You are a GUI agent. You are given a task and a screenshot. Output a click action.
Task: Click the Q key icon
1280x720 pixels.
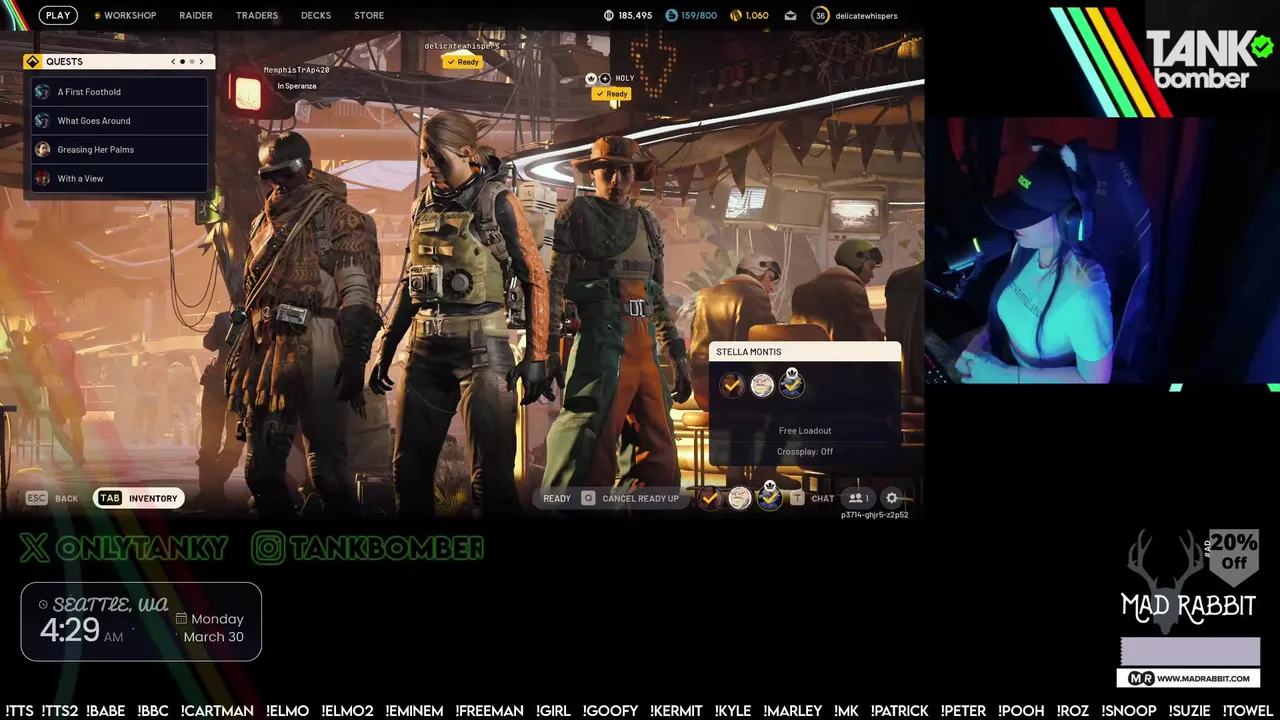tap(588, 498)
